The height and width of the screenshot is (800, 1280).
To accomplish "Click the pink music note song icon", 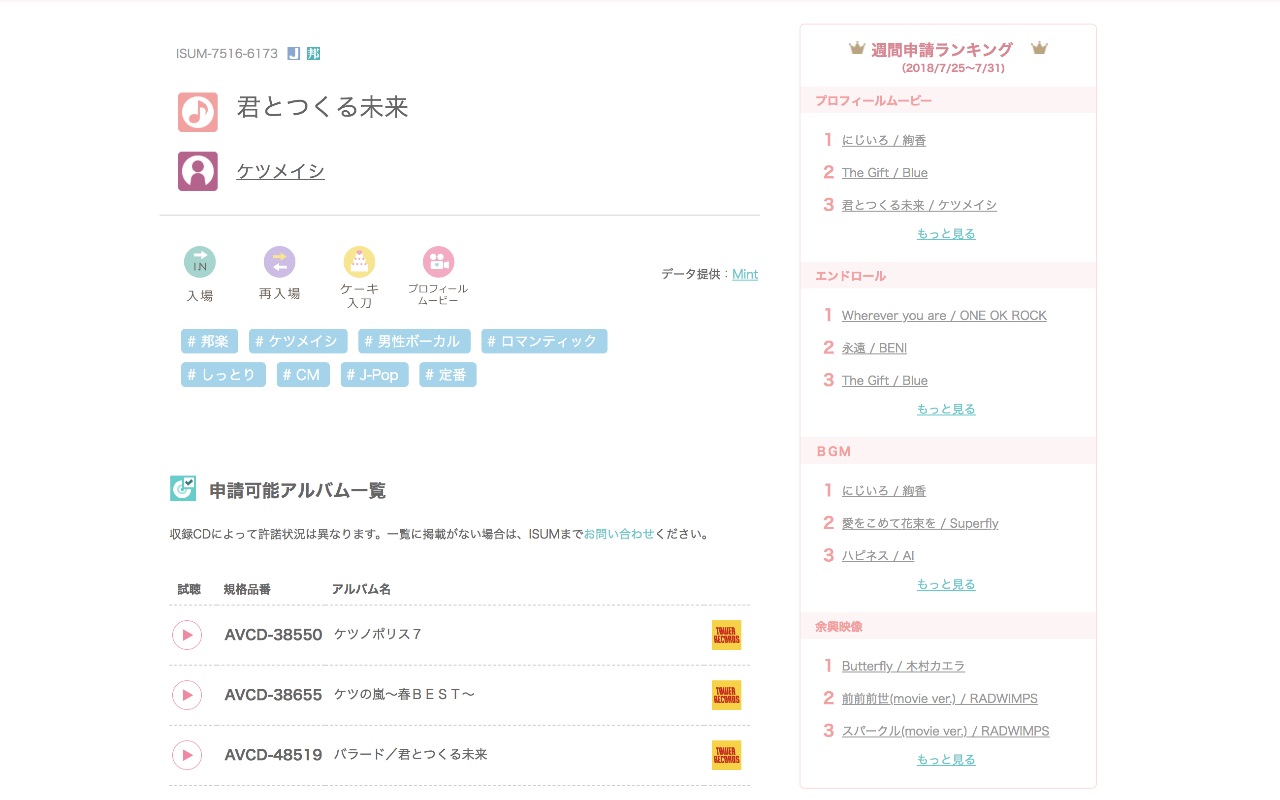I will (197, 112).
